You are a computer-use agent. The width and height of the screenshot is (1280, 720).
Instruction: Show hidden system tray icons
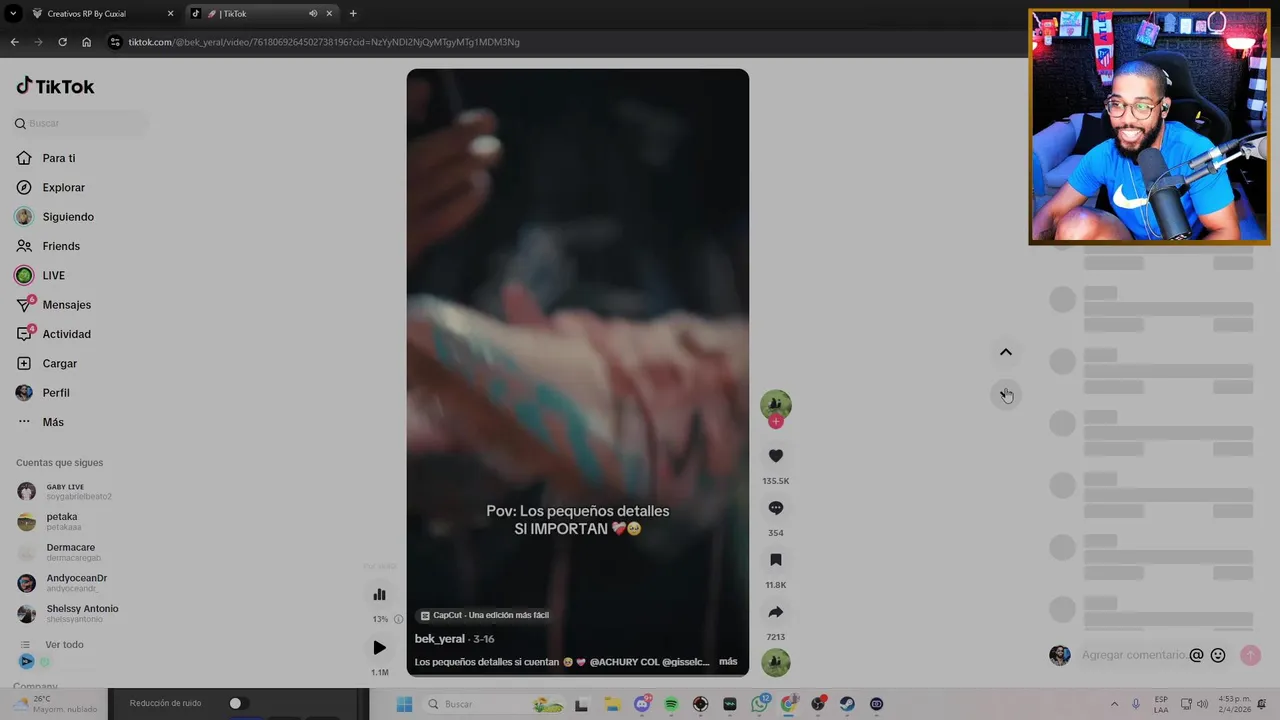coord(1114,704)
